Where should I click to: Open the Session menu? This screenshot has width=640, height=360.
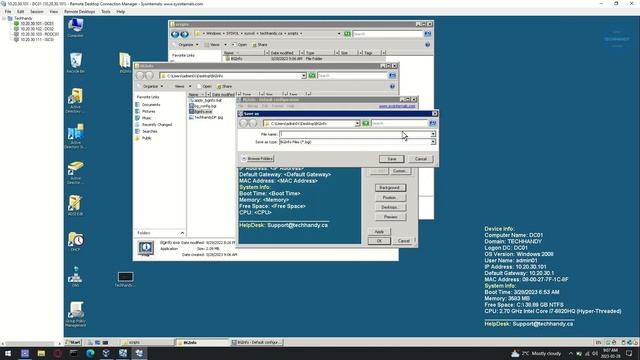[x=37, y=11]
